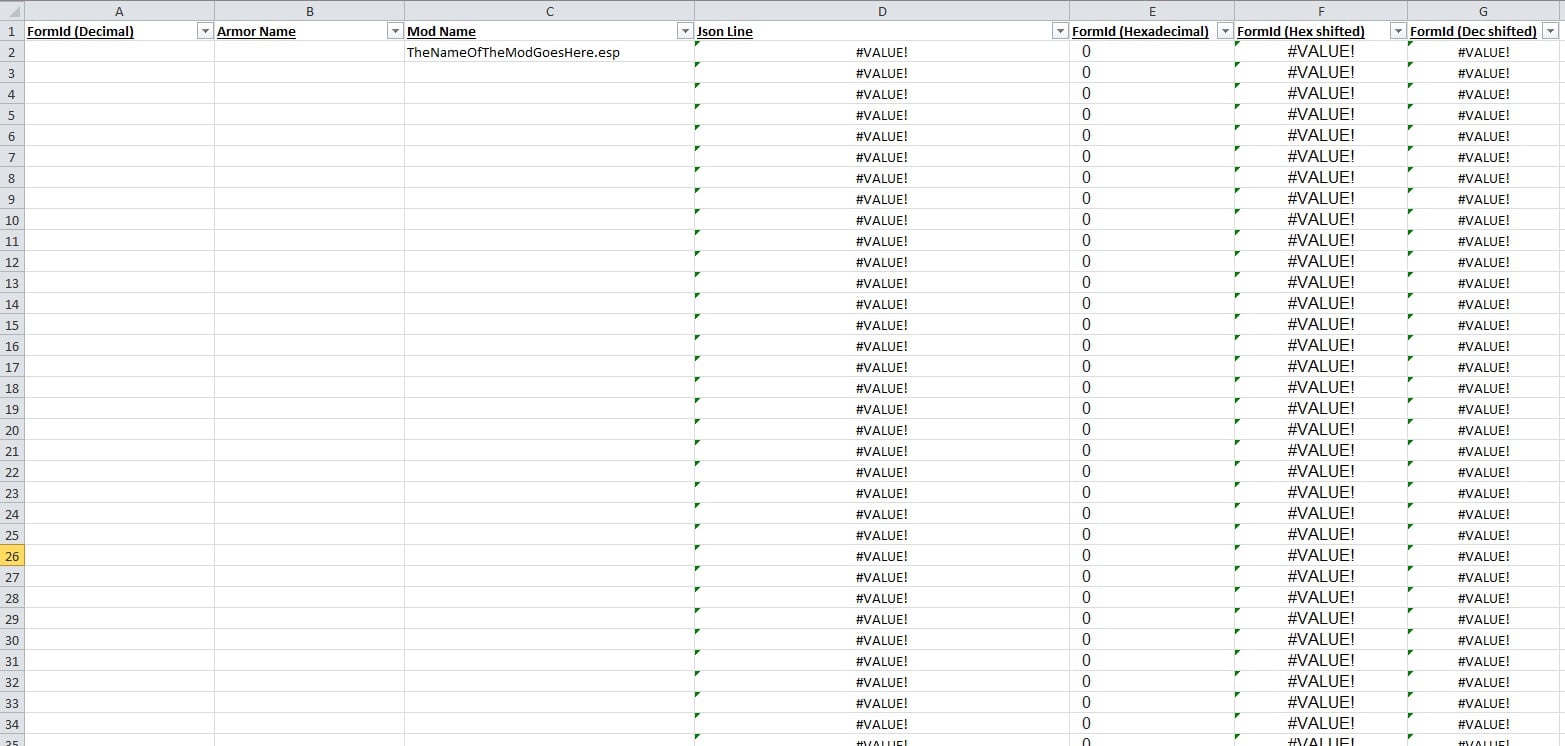The height and width of the screenshot is (746, 1565).
Task: Select column G header
Action: (x=1483, y=10)
